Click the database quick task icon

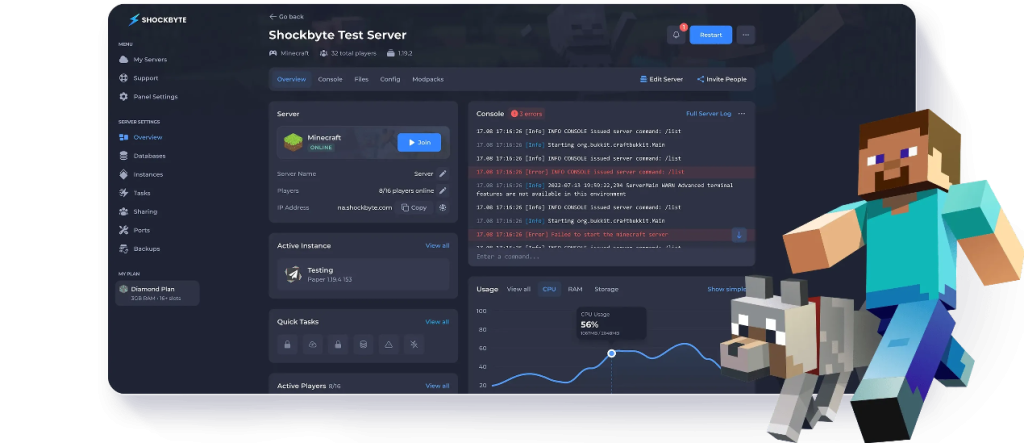363,344
